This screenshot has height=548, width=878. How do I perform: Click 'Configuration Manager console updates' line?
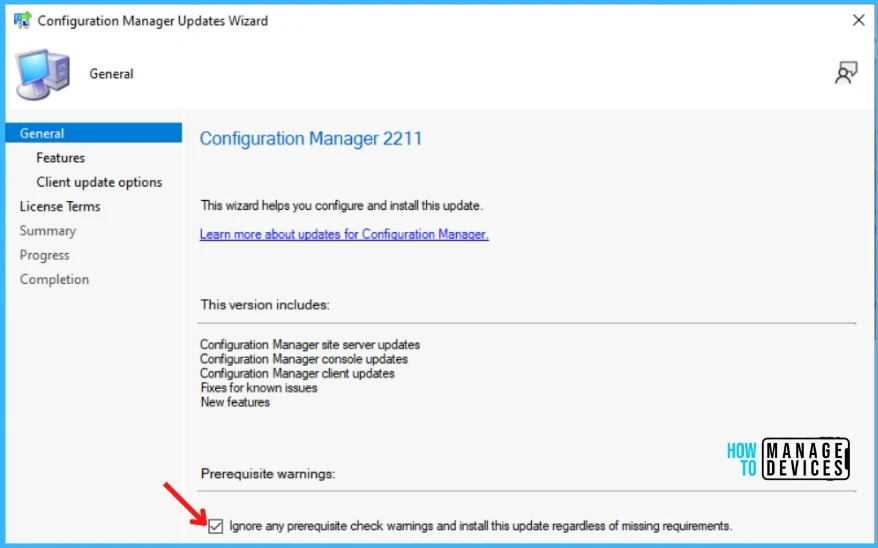[x=303, y=359]
